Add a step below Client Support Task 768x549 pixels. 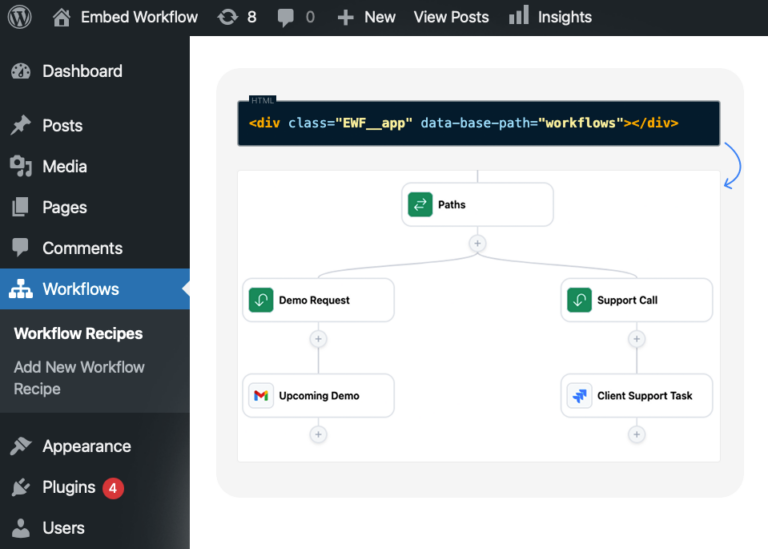637,434
